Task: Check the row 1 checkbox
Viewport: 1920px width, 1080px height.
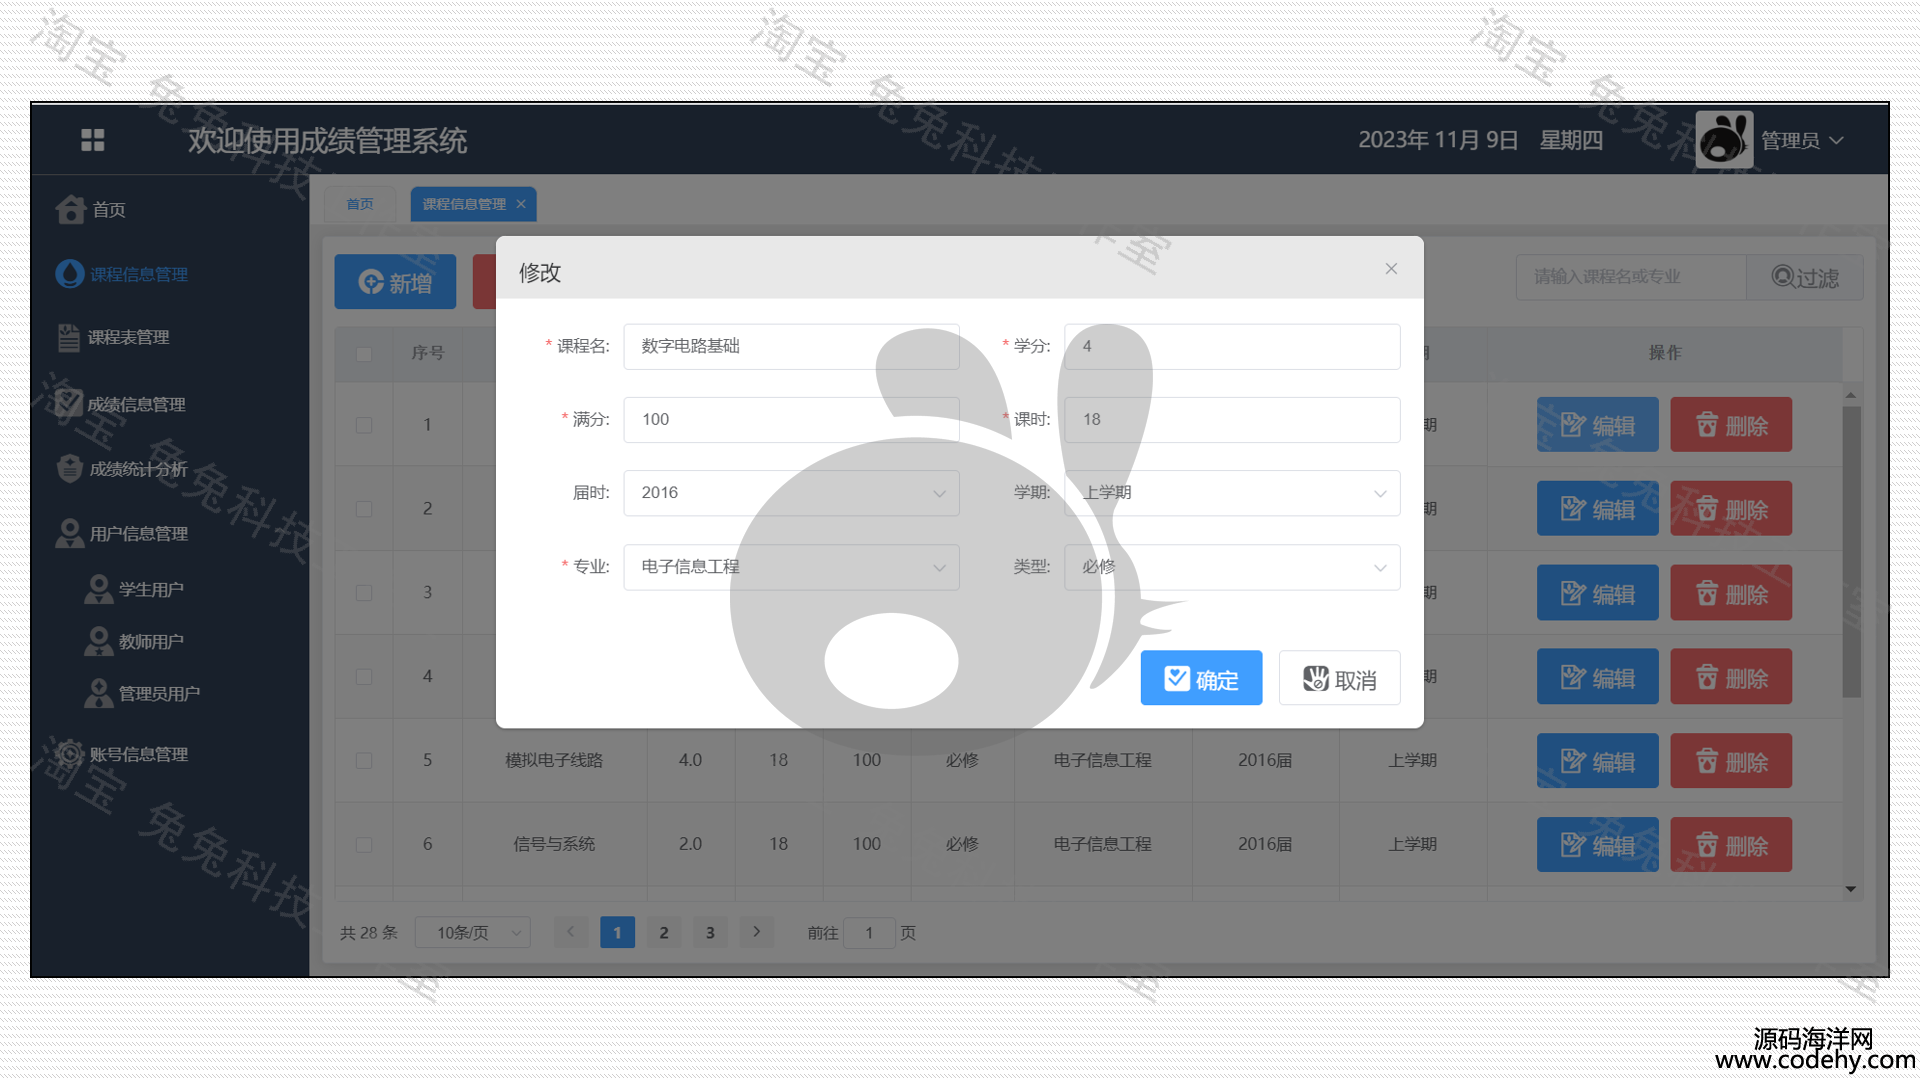Action: click(x=364, y=425)
